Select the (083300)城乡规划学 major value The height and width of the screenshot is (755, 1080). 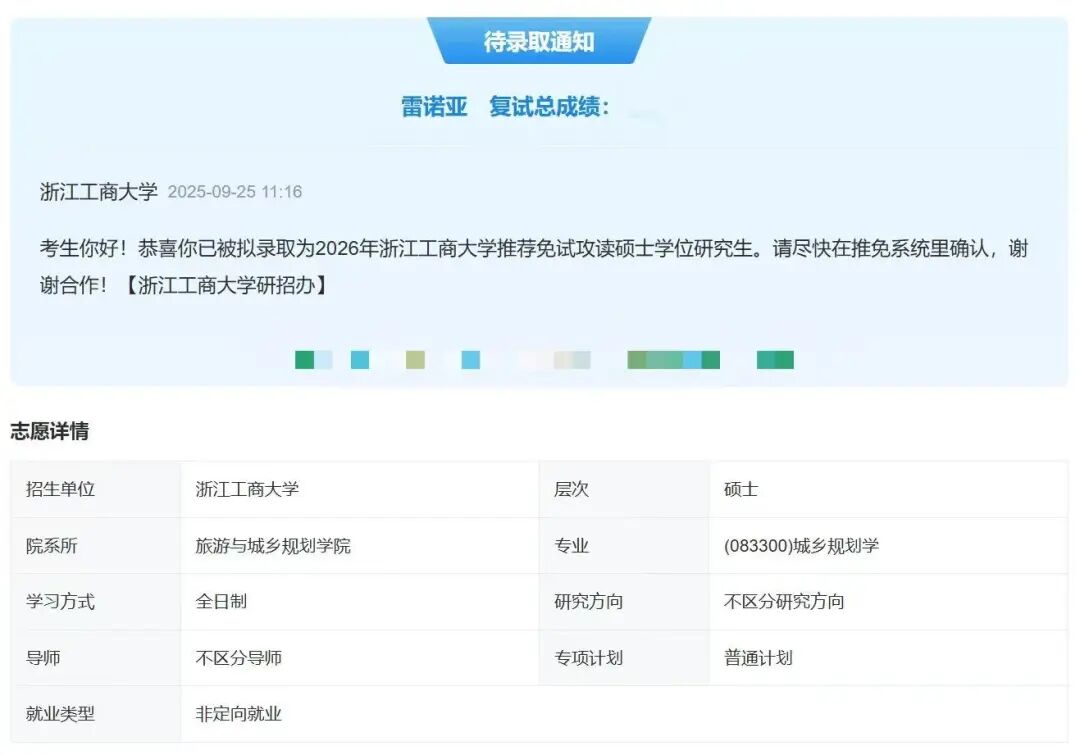tap(801, 546)
